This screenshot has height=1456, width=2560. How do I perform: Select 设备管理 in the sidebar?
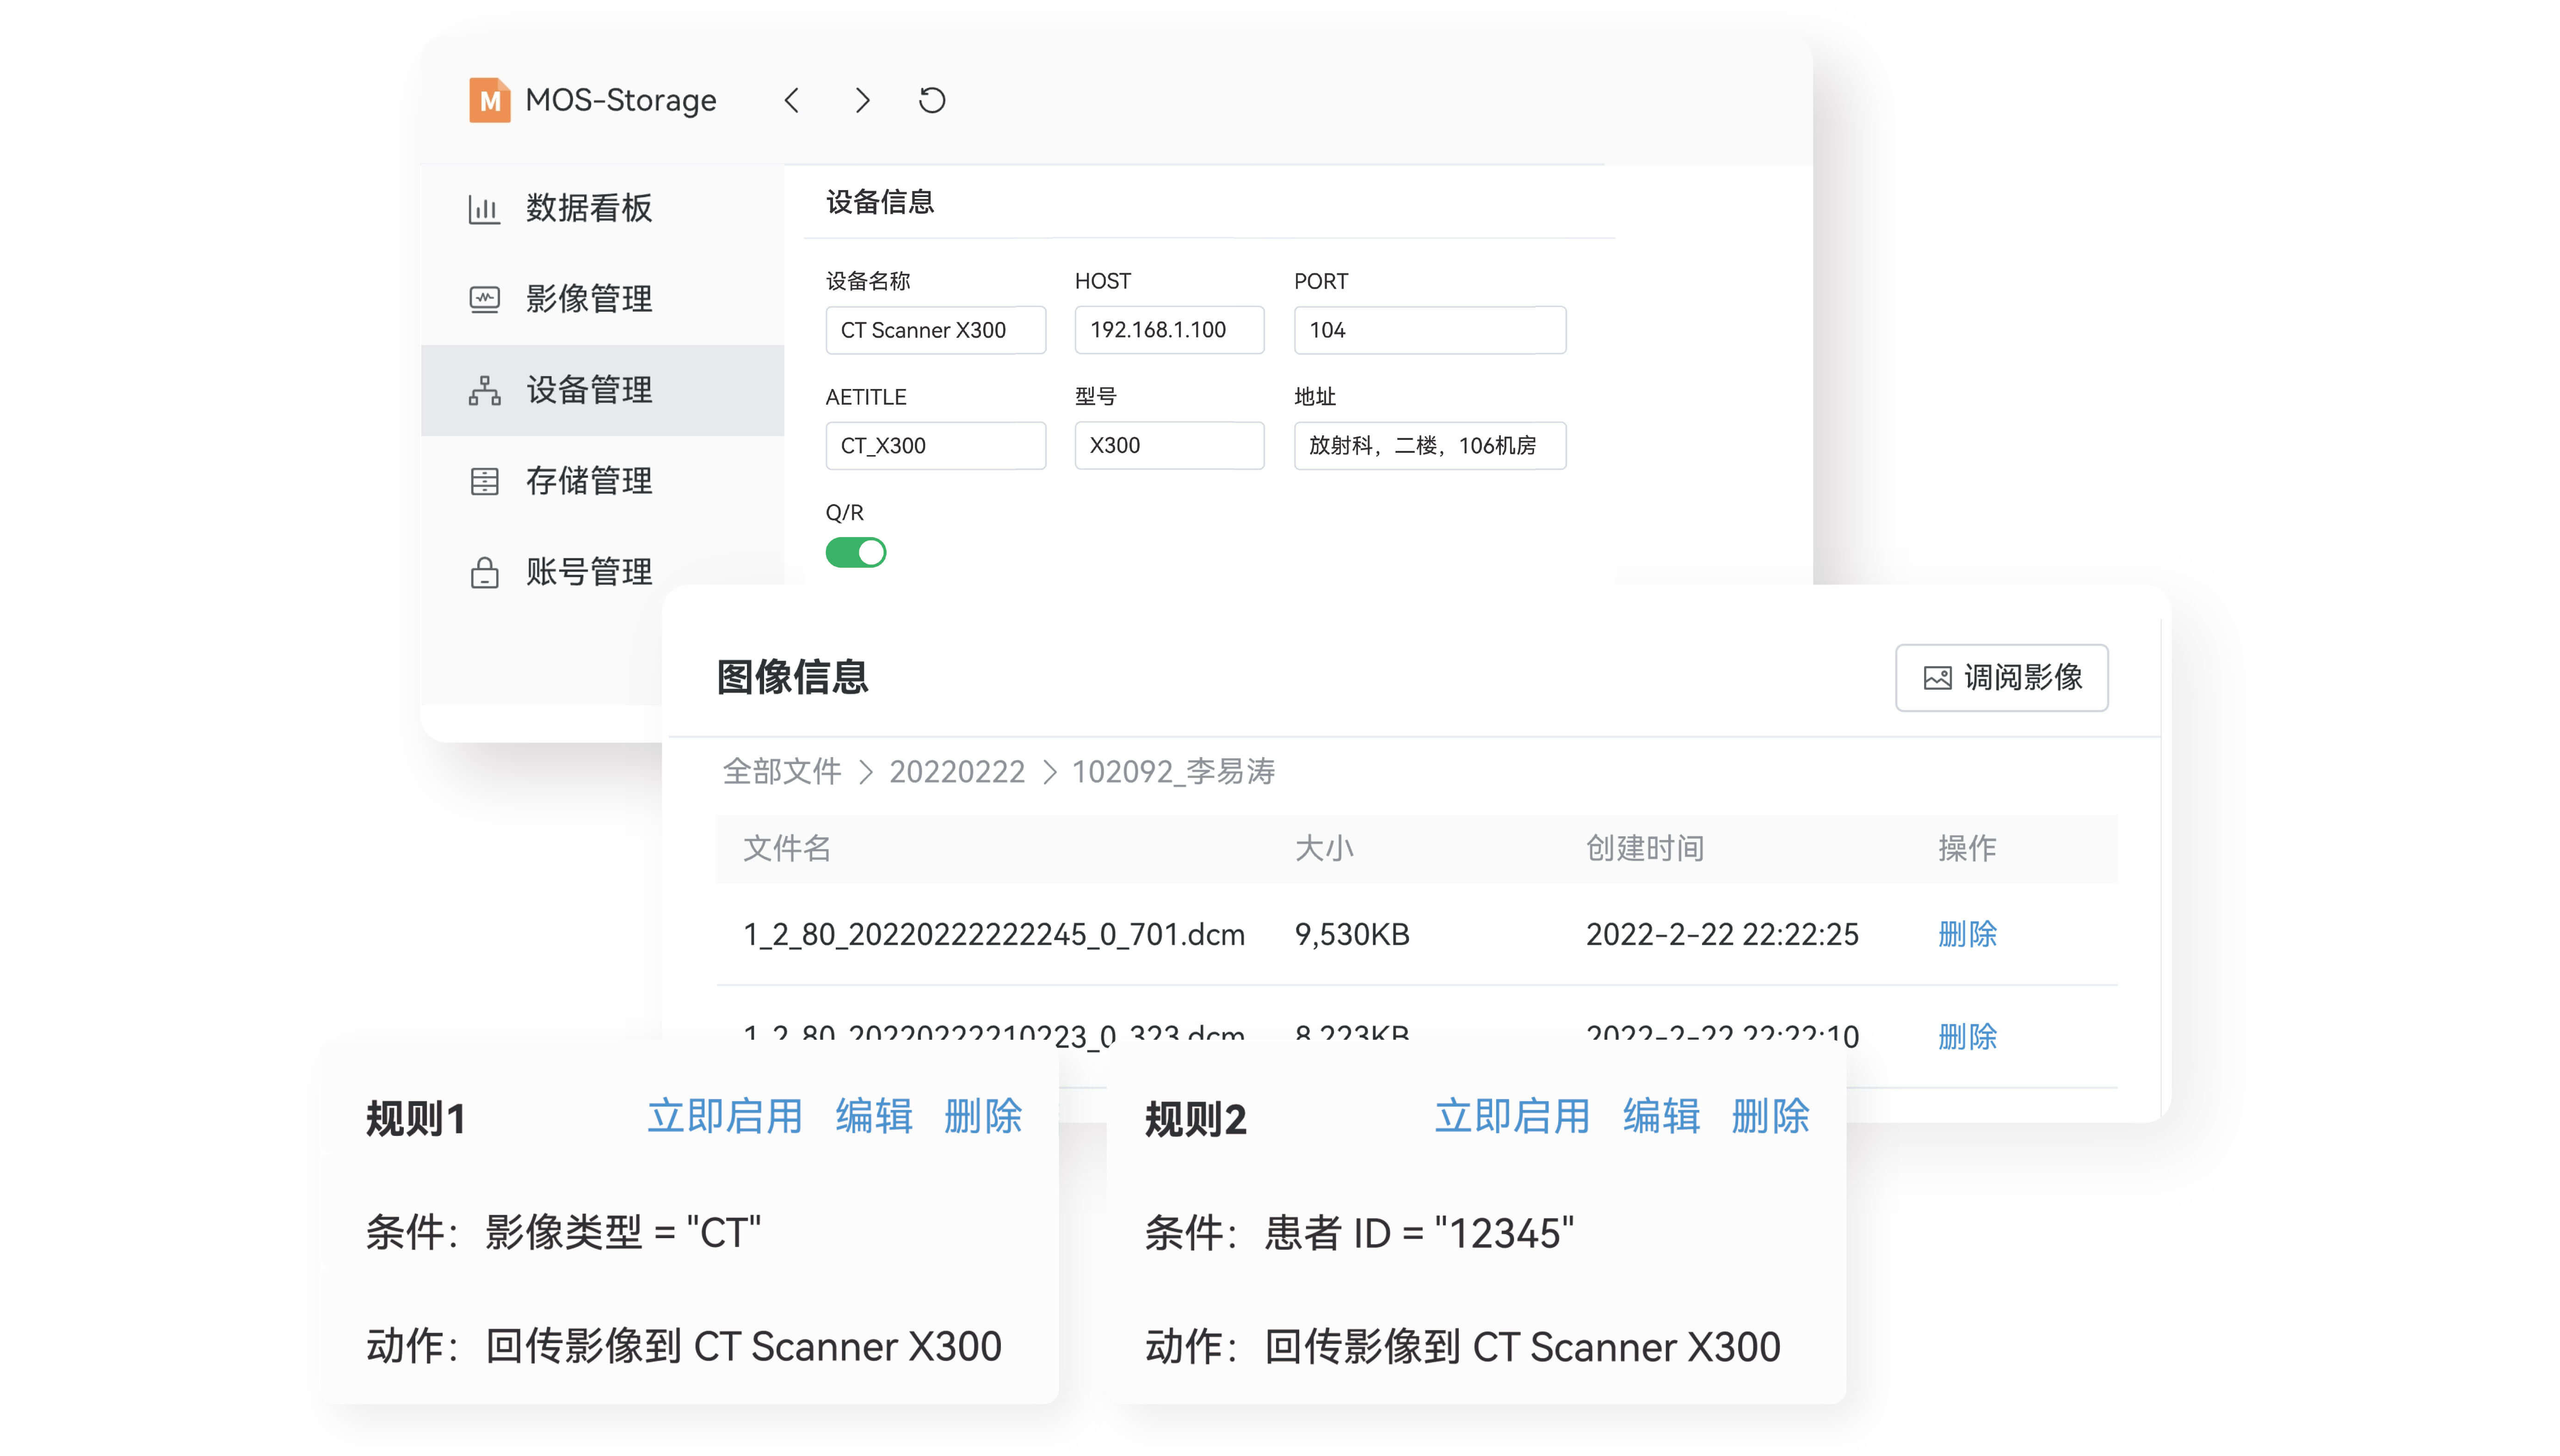(x=602, y=390)
